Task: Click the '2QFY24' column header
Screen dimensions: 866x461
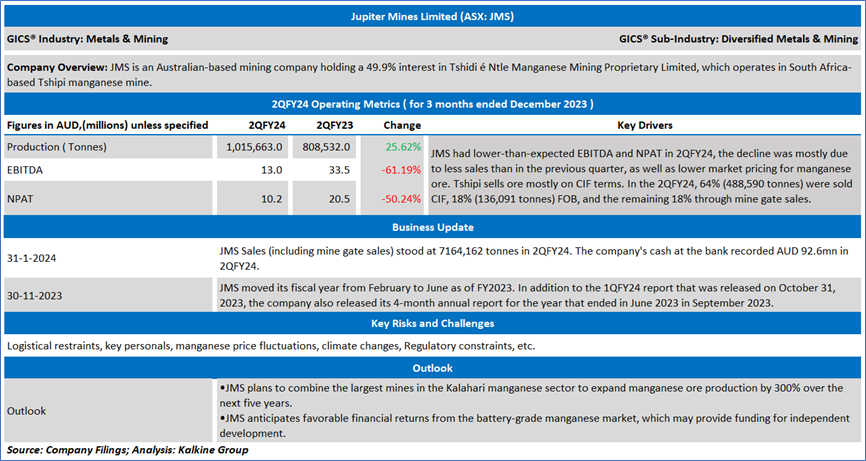Action: pos(267,125)
